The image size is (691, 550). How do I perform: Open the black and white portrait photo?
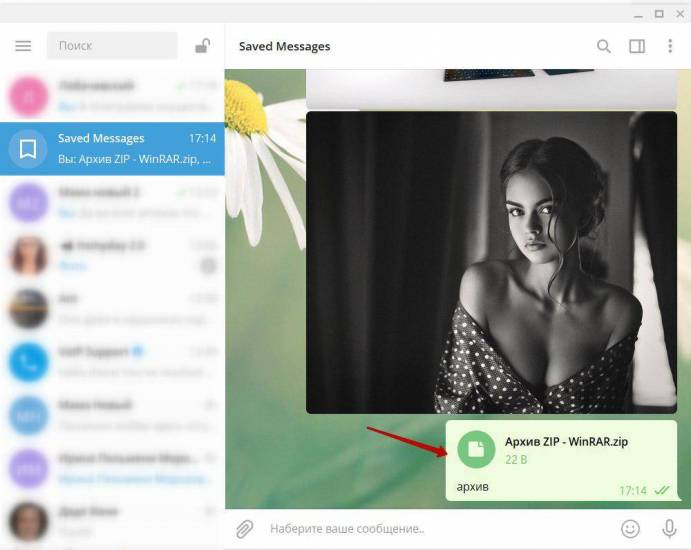tap(491, 262)
